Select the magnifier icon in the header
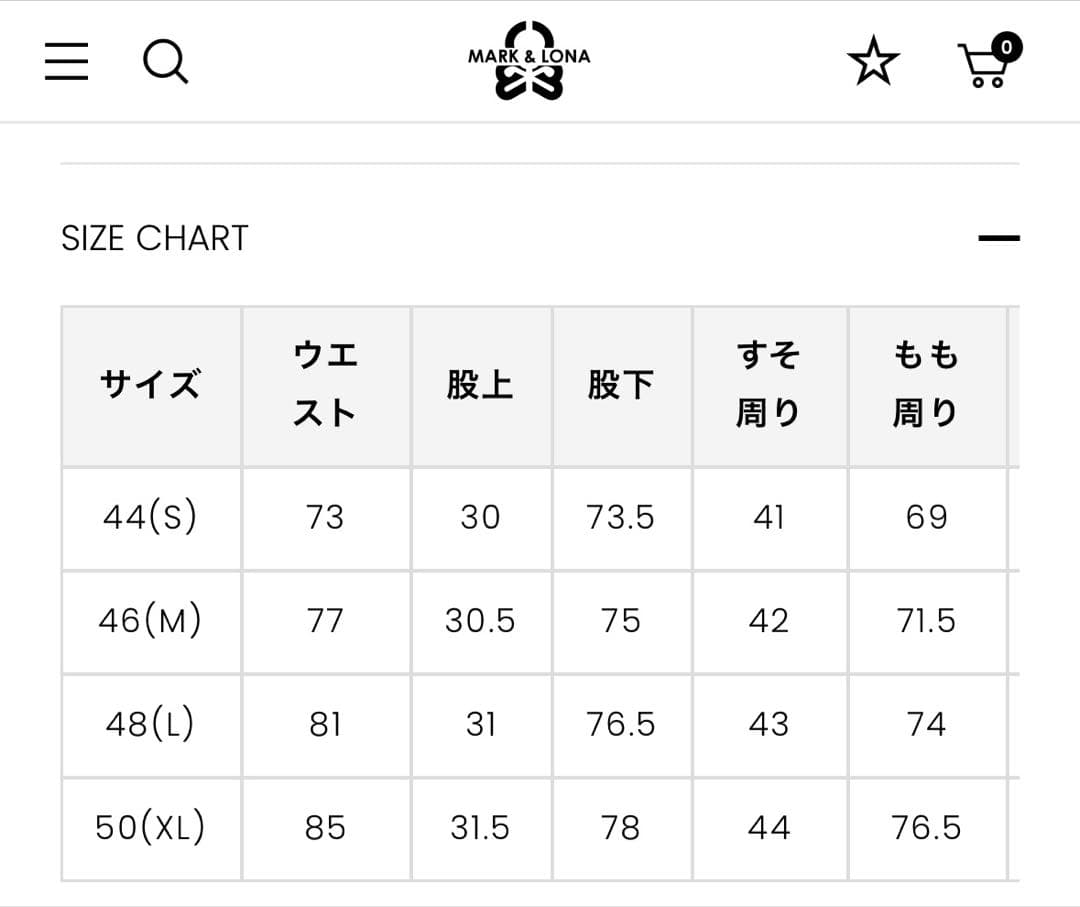1080x907 pixels. (166, 60)
